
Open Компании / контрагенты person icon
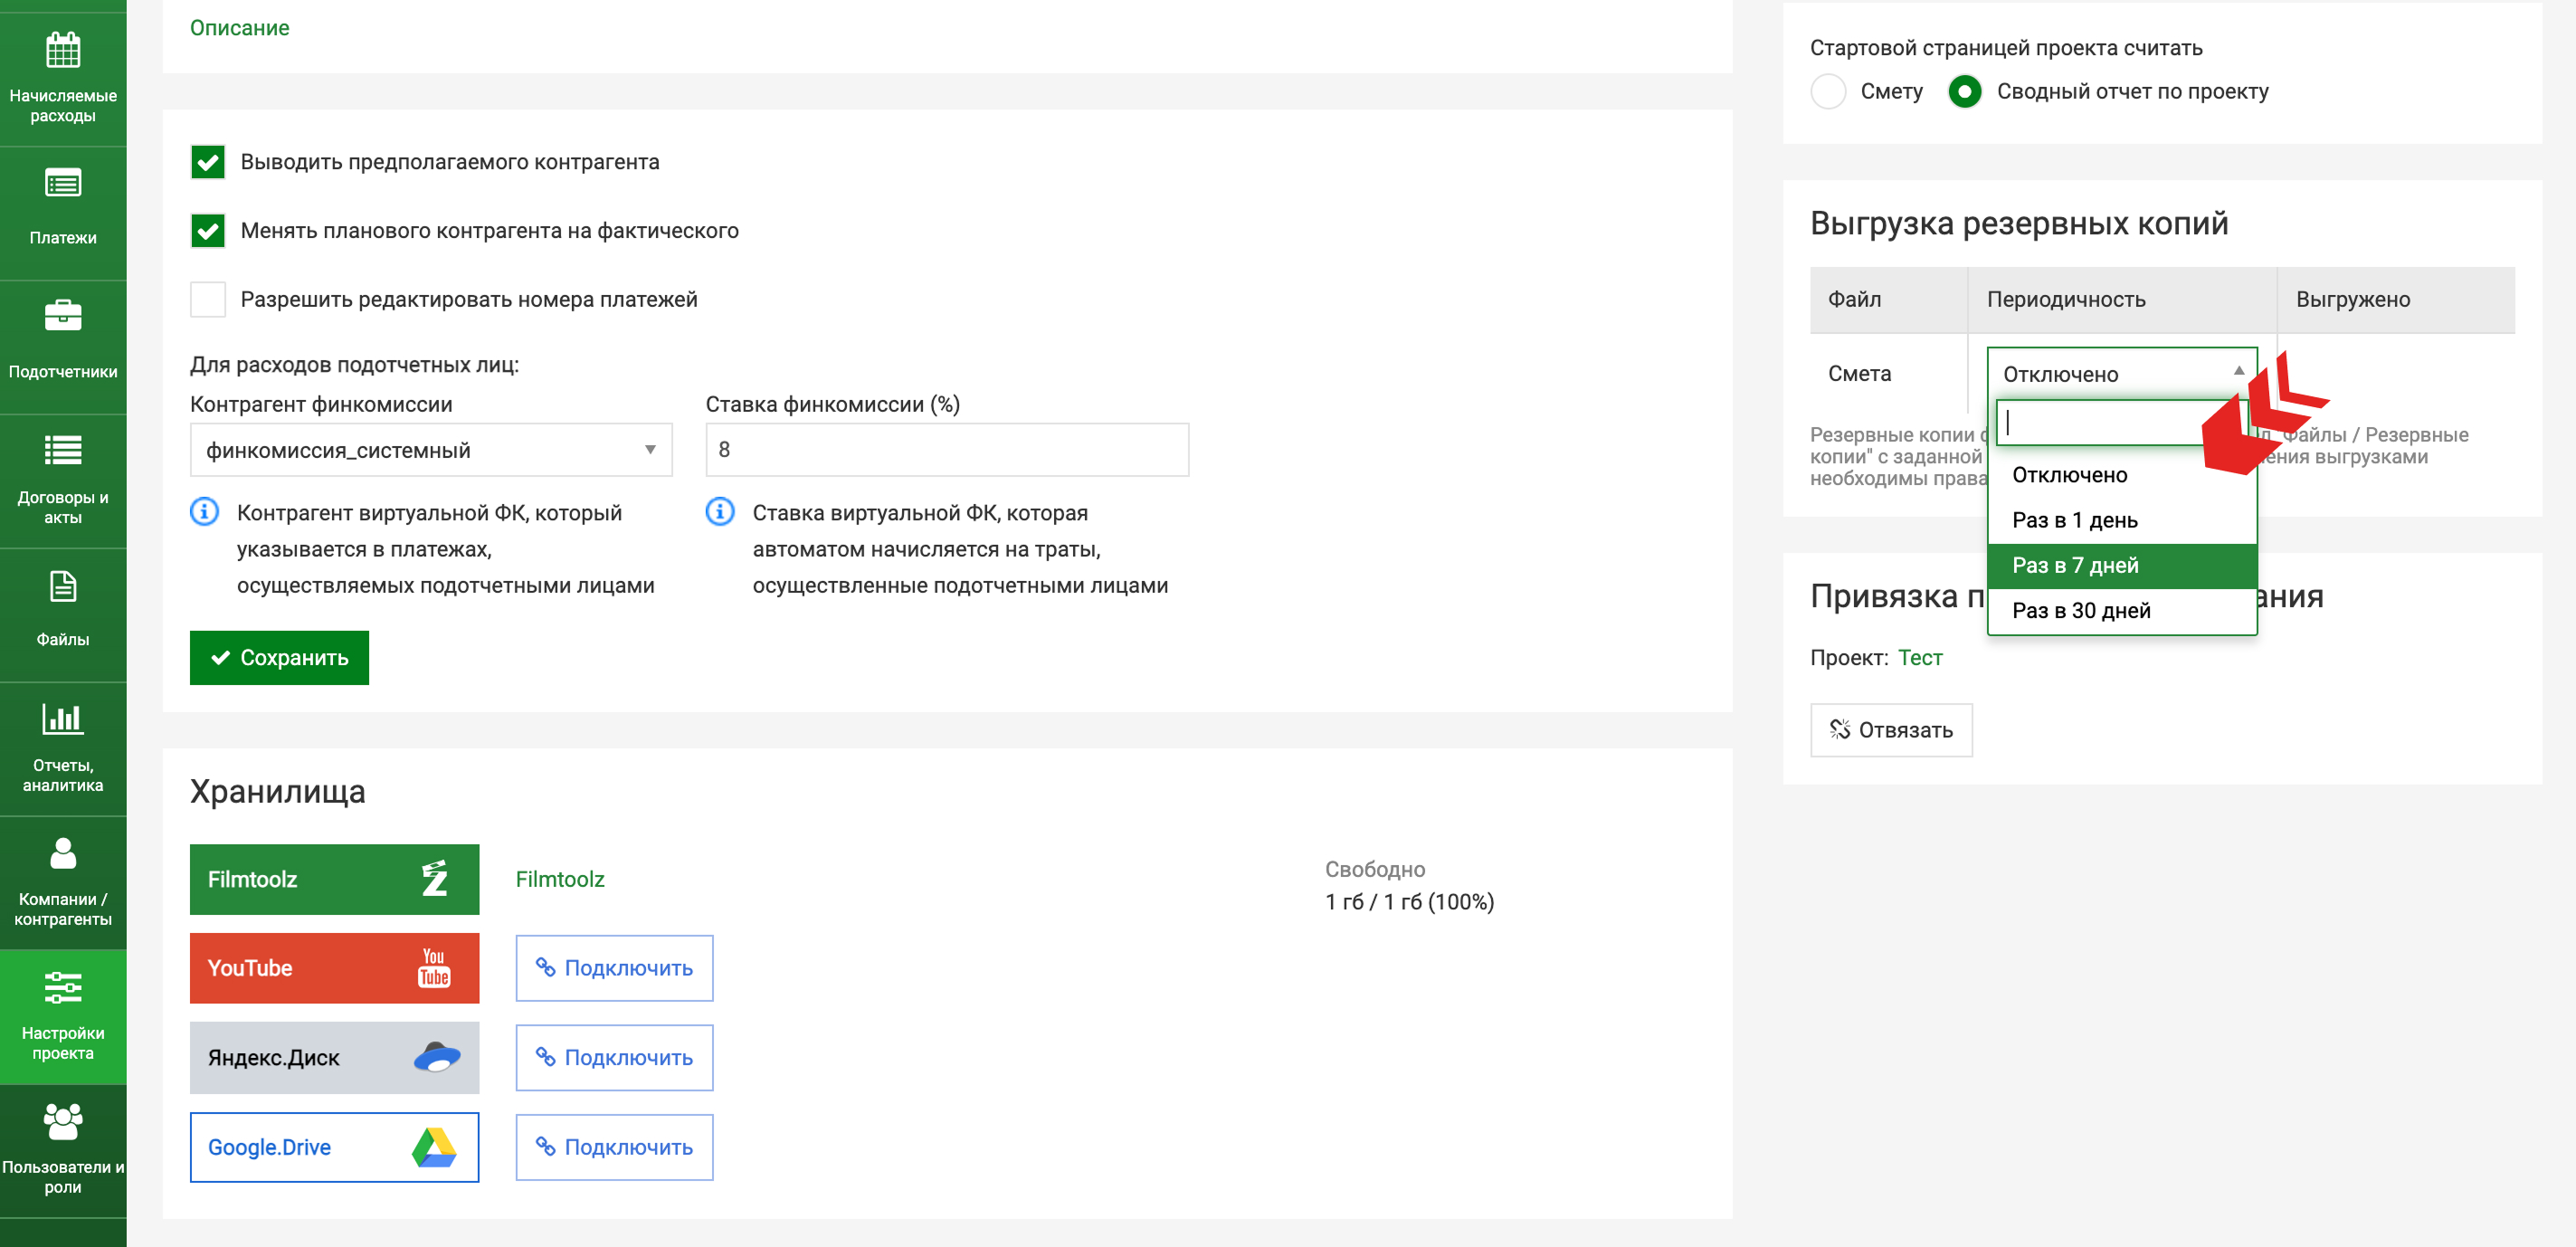coord(63,853)
